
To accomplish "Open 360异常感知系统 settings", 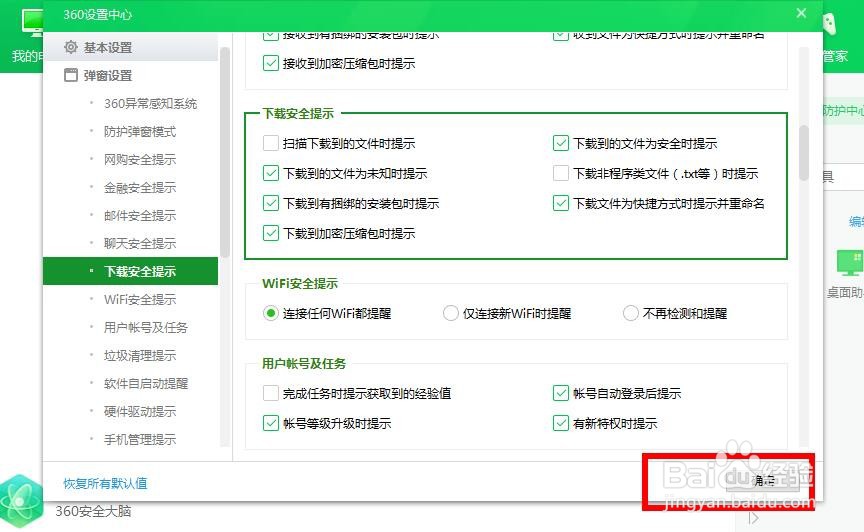I will pos(150,104).
